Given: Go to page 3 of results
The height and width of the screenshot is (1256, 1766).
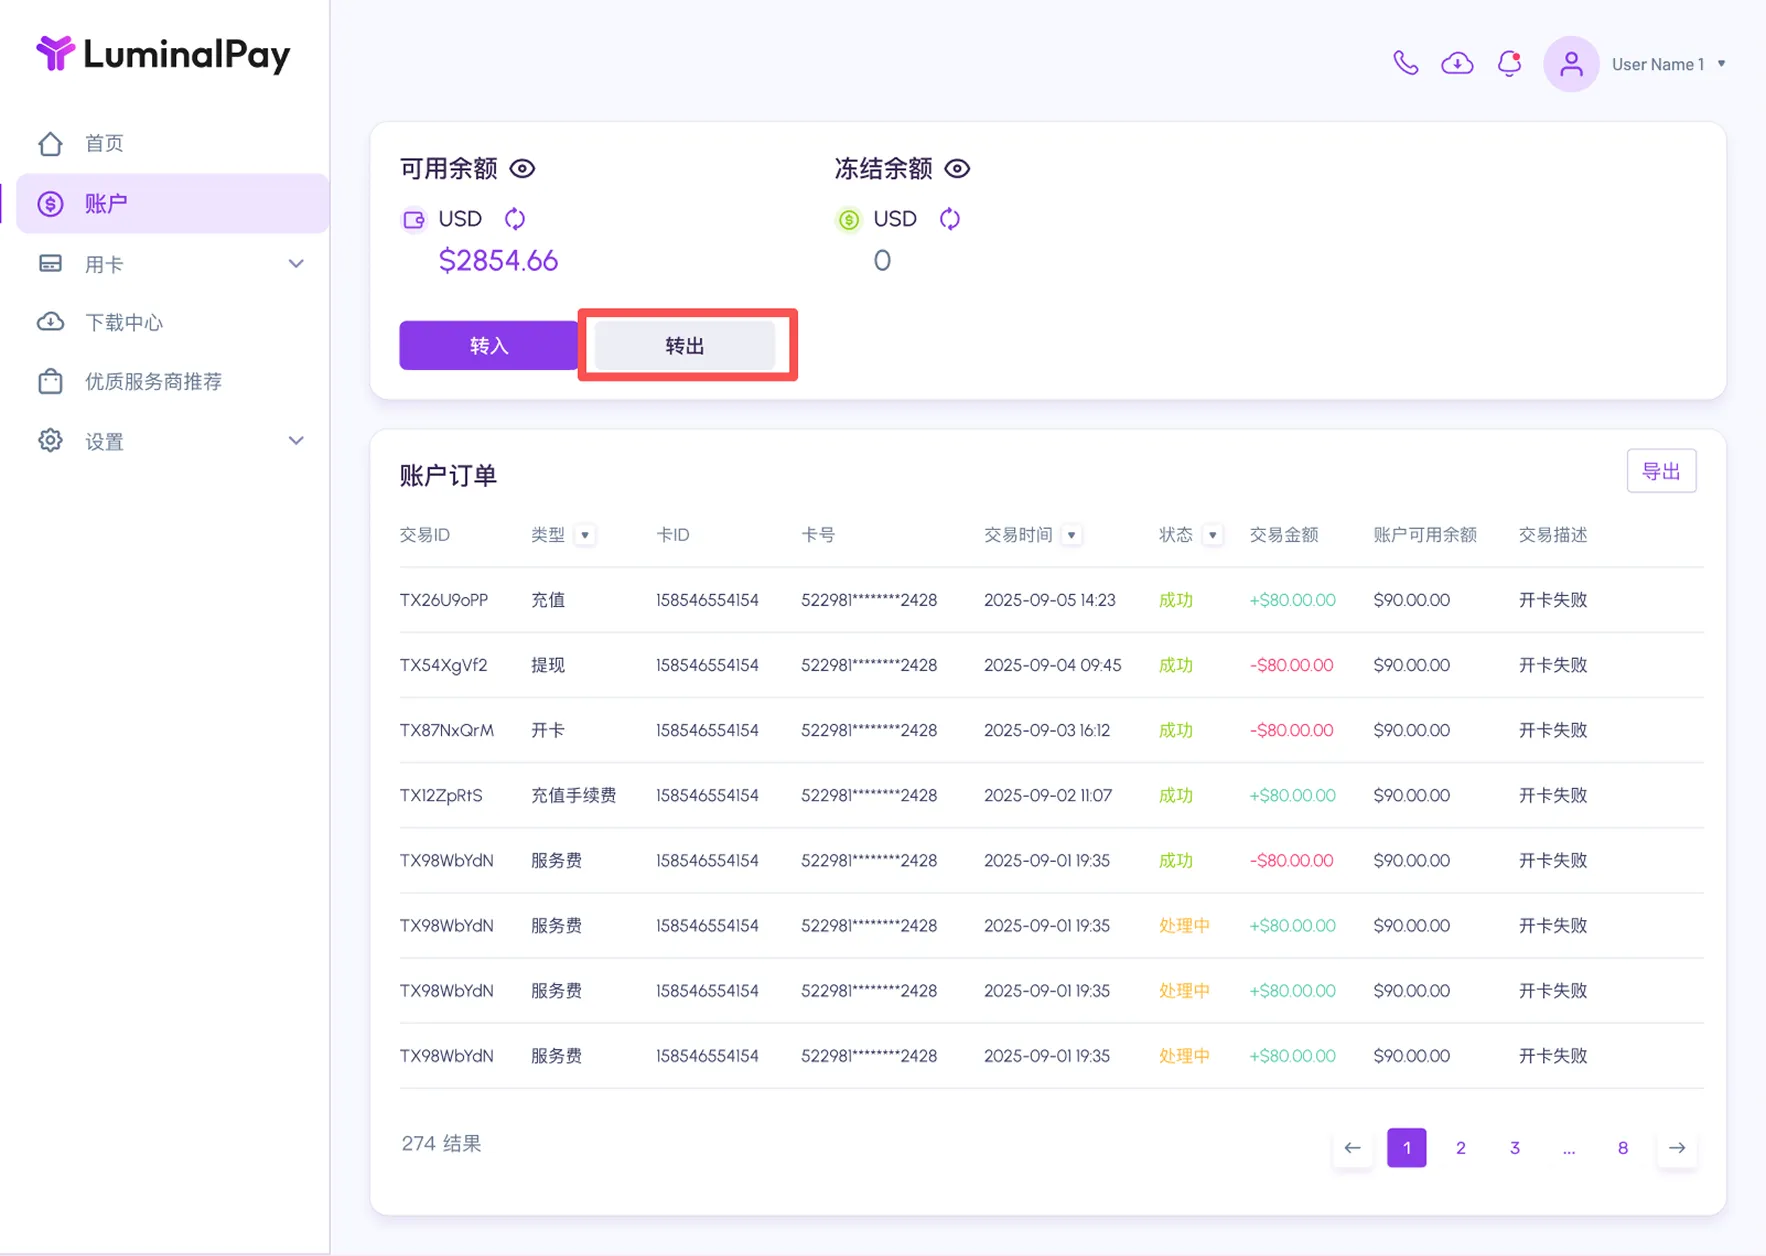Looking at the screenshot, I should click(x=1514, y=1147).
